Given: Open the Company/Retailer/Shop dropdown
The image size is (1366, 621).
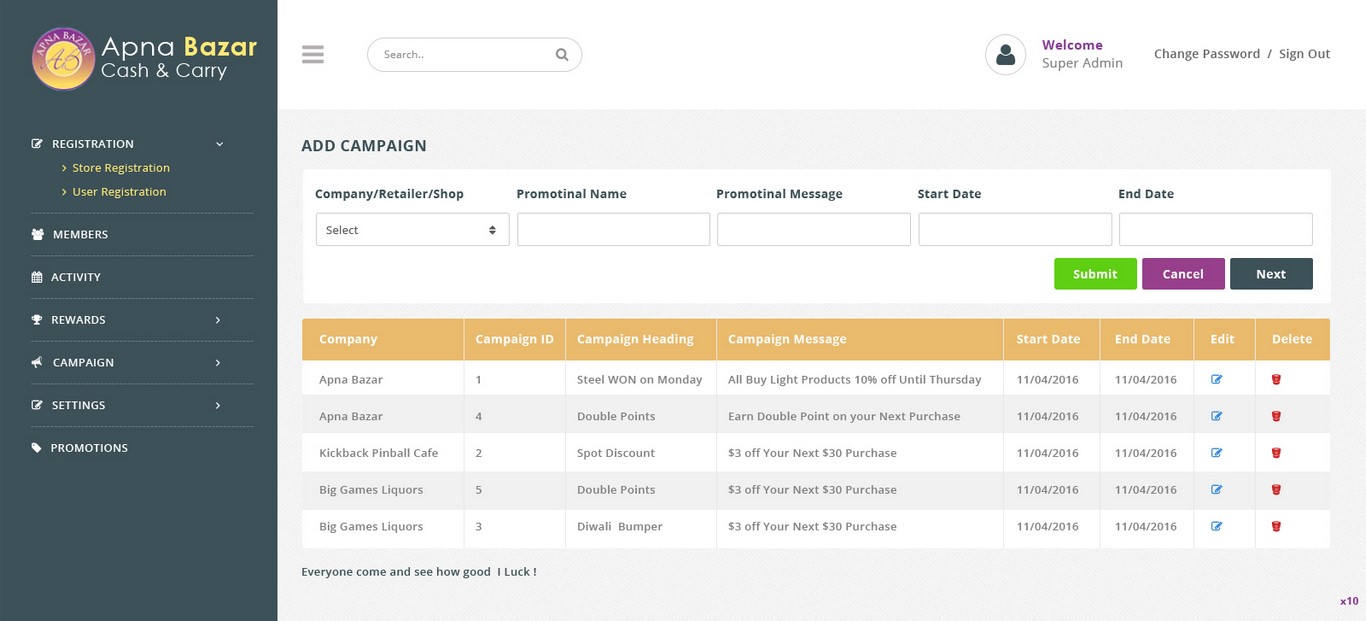Looking at the screenshot, I should (412, 230).
